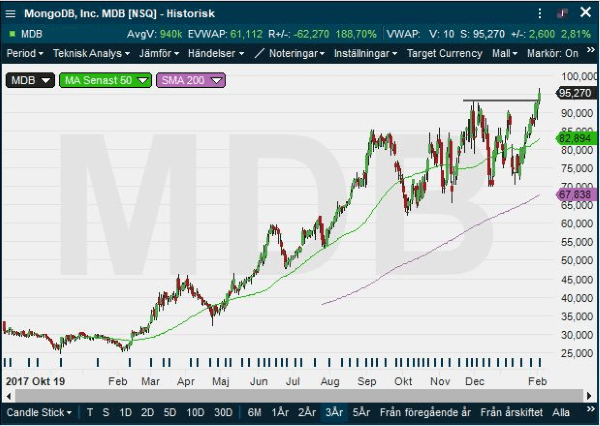Screen dimensions: 600x426
Task: Open the Inställningar dropdown
Action: click(x=365, y=53)
